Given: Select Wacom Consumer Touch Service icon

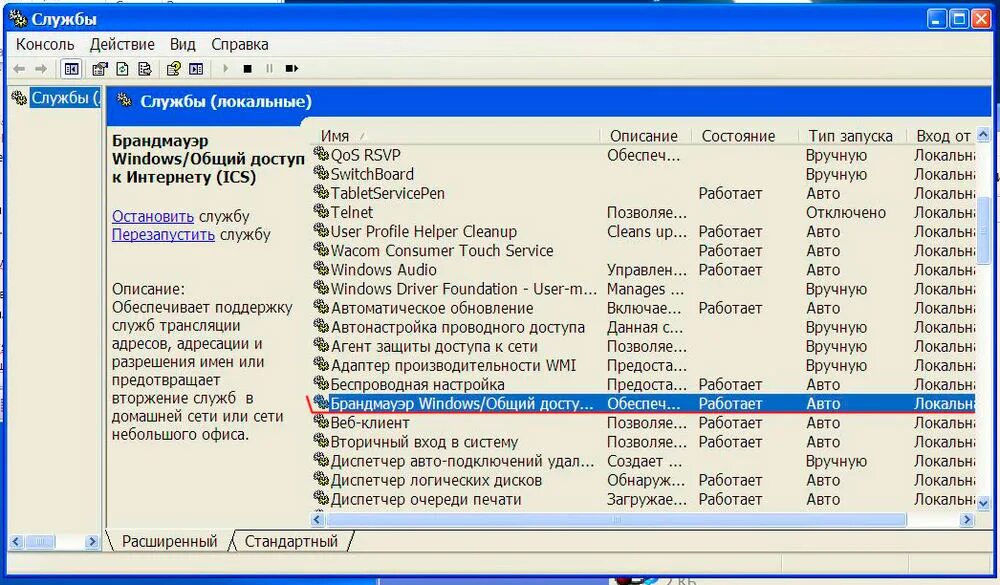Looking at the screenshot, I should coord(321,250).
